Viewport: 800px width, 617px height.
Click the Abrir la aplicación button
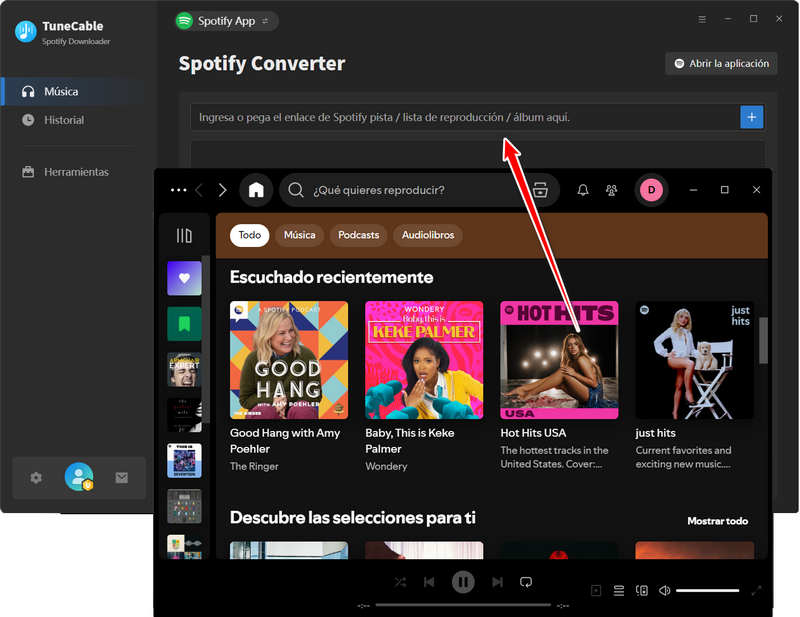(721, 63)
